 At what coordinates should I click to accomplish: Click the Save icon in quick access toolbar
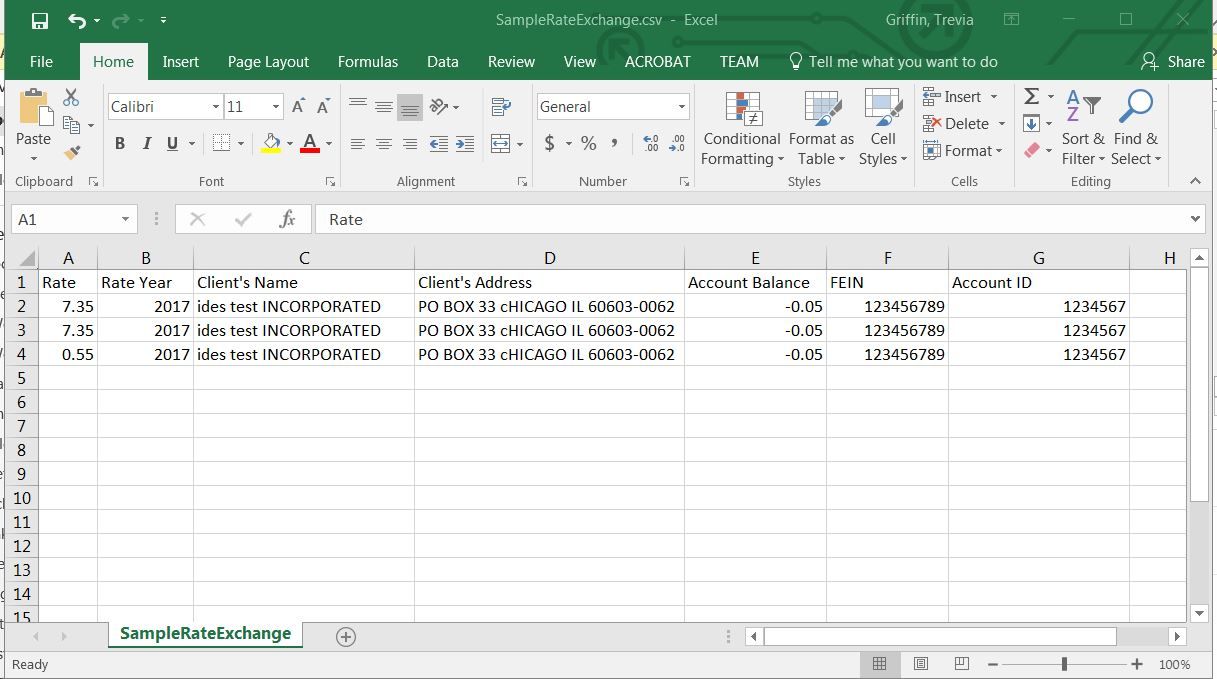point(40,20)
